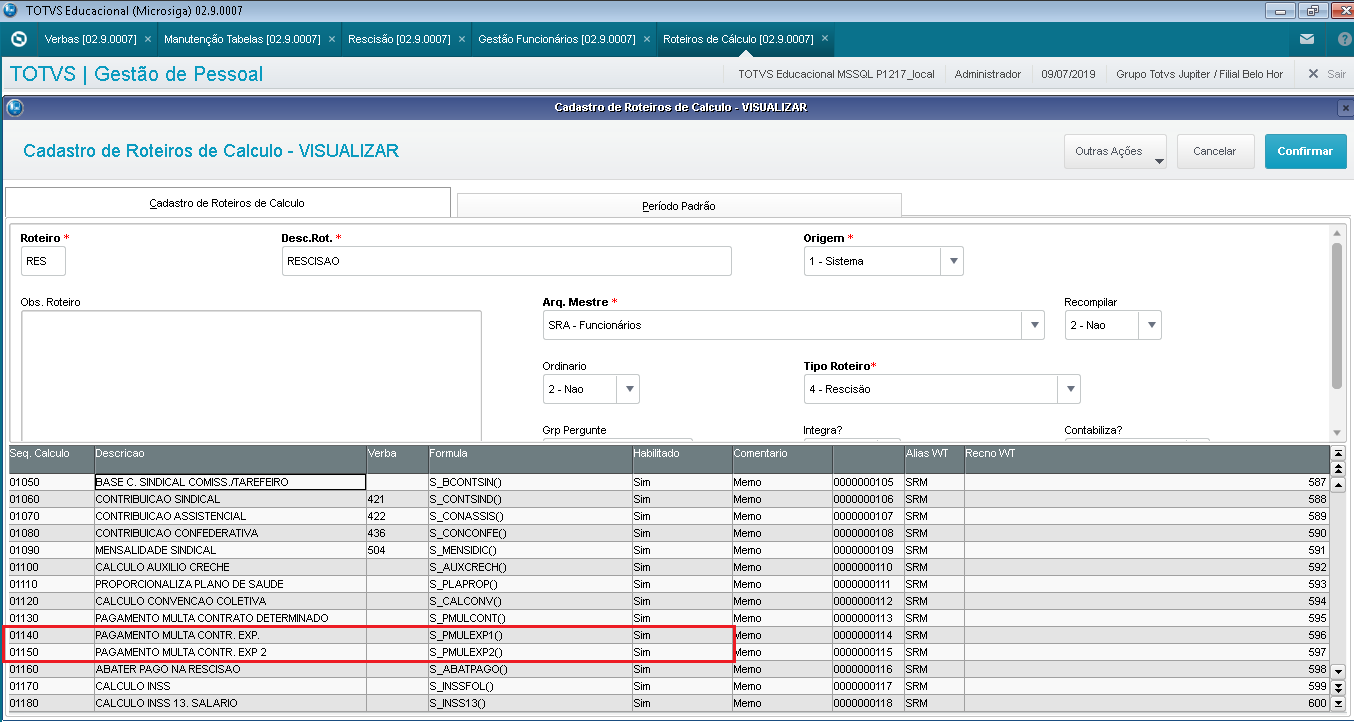This screenshot has height=722, width=1354.
Task: Click the Cancelar button
Action: [1215, 151]
